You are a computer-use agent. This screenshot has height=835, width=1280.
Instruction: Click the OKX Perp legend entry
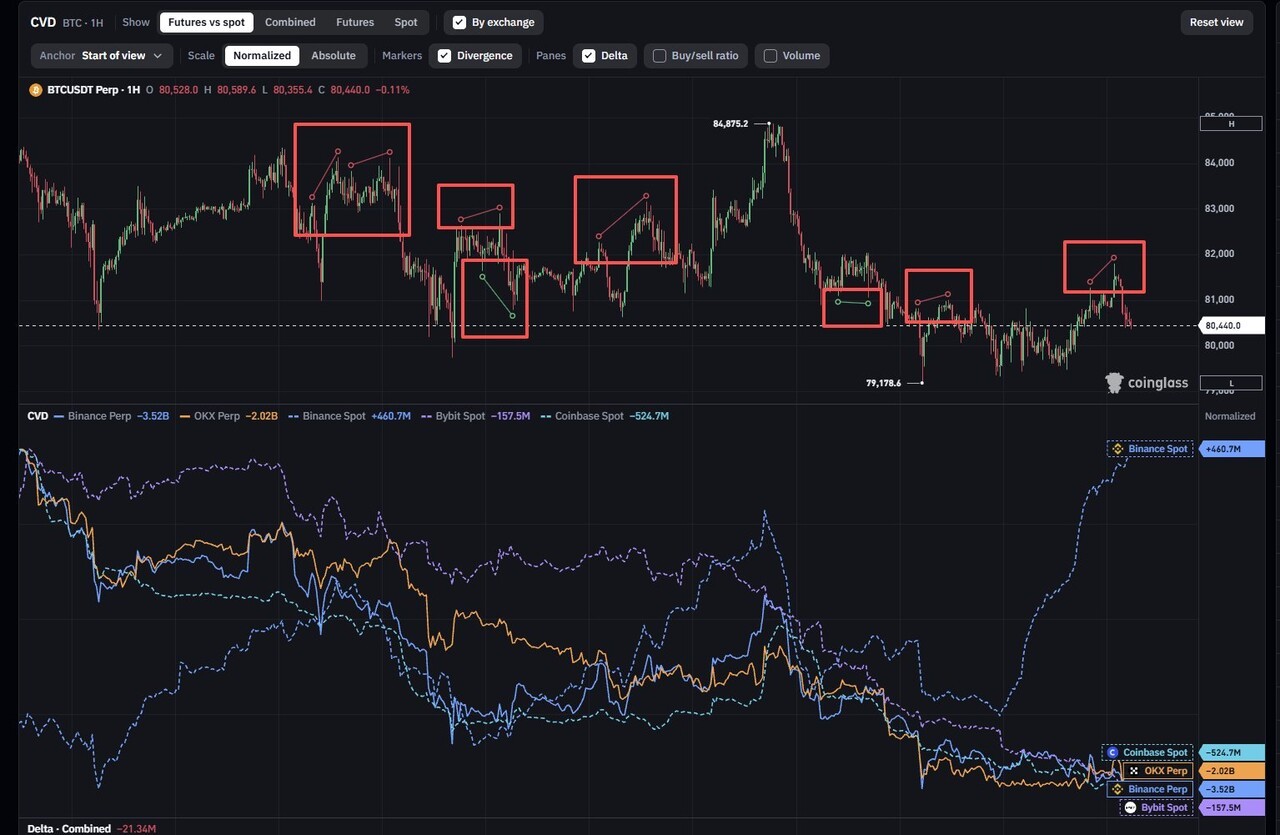(228, 416)
